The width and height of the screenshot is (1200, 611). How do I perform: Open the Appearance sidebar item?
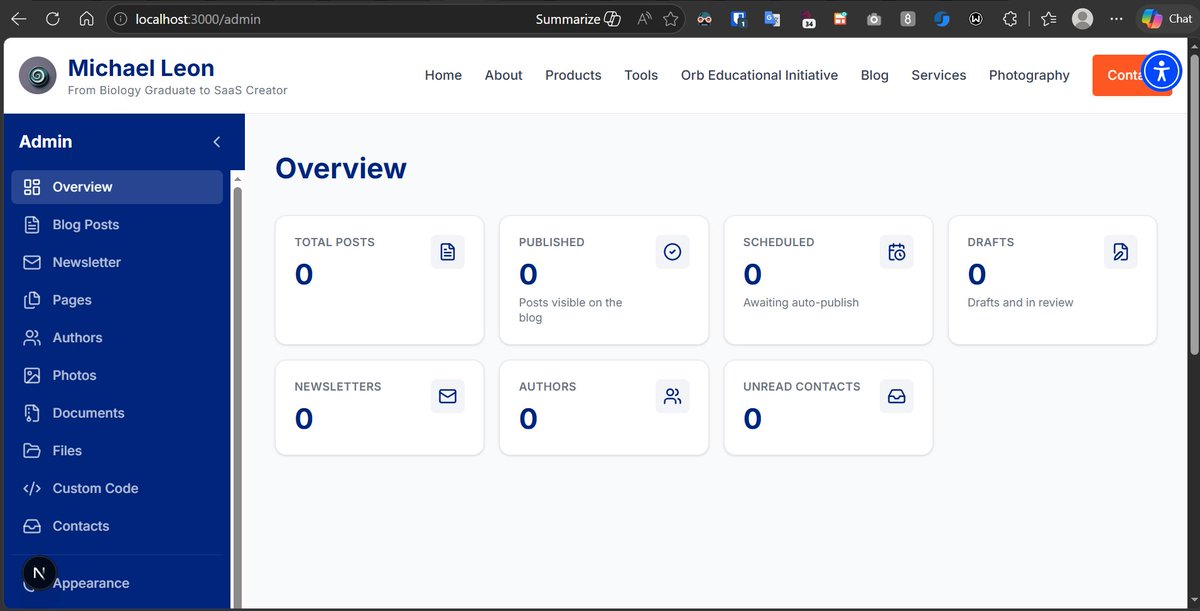coord(117,583)
